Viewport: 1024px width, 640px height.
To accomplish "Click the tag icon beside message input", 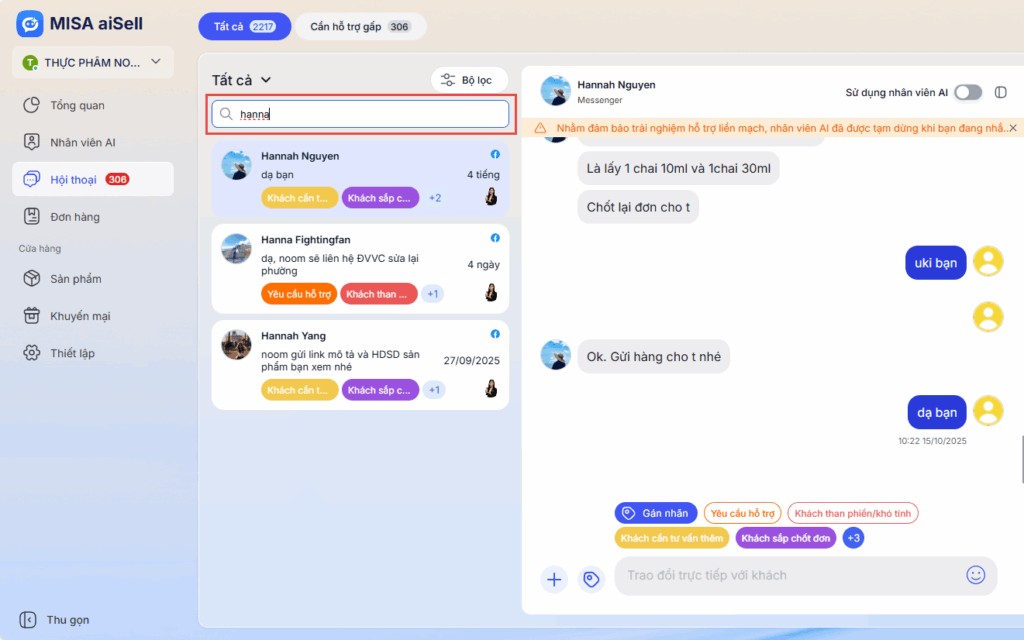I will click(591, 579).
